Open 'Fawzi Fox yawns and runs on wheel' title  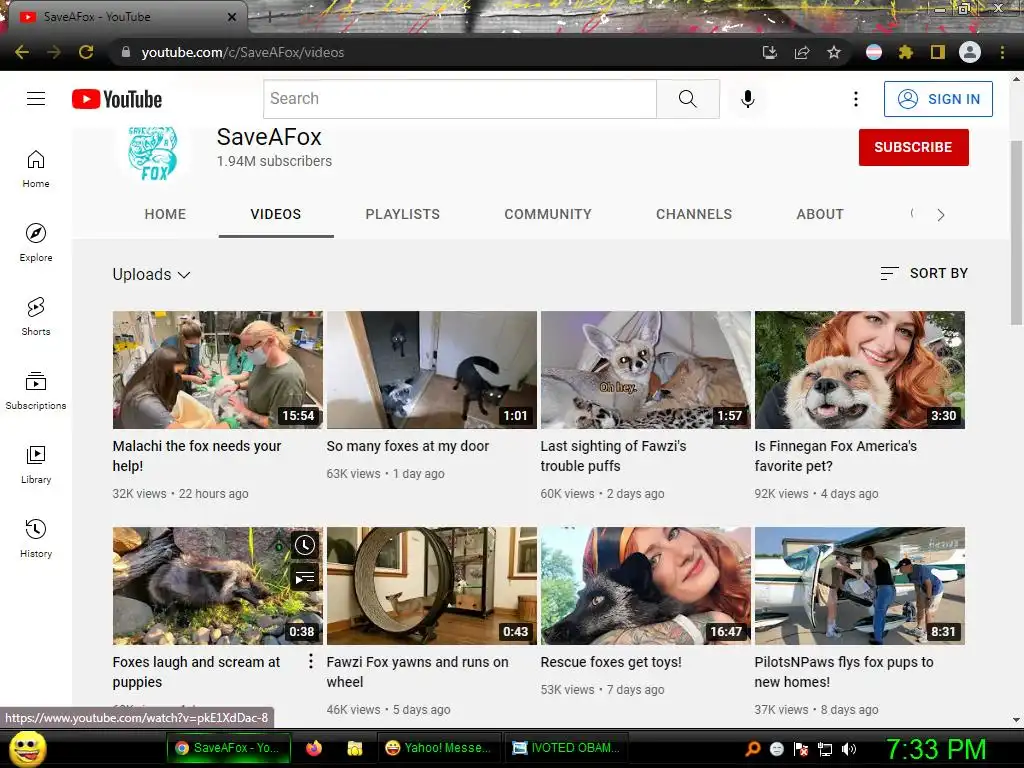(x=417, y=671)
